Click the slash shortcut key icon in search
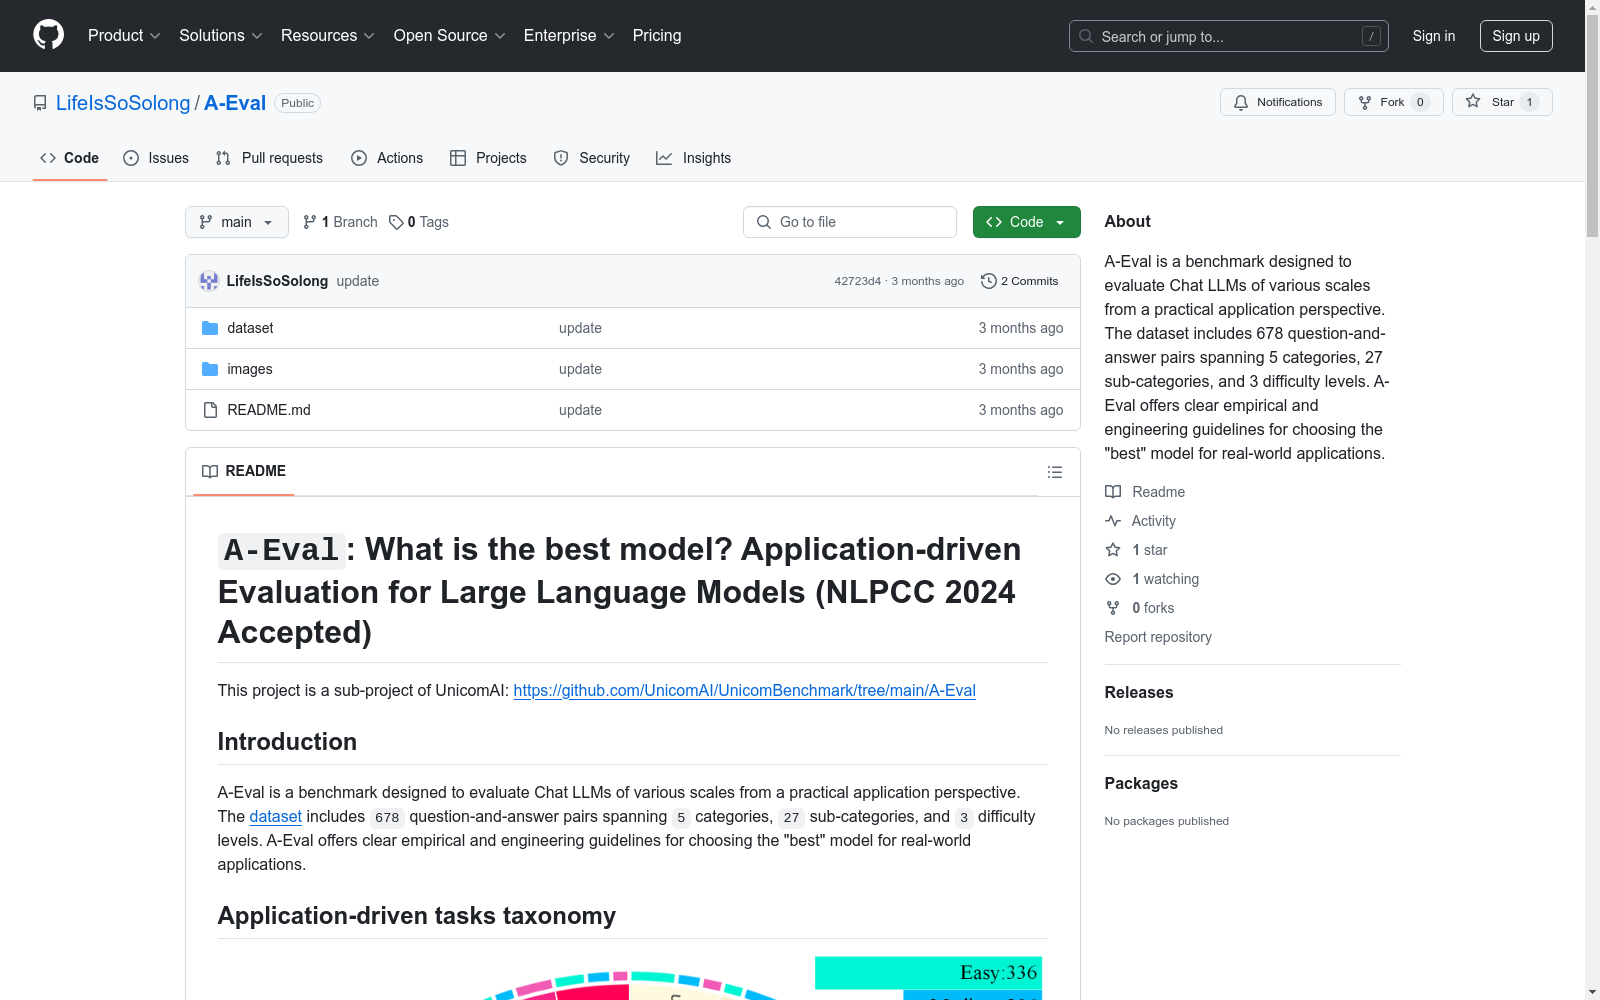1600x1000 pixels. click(1371, 36)
